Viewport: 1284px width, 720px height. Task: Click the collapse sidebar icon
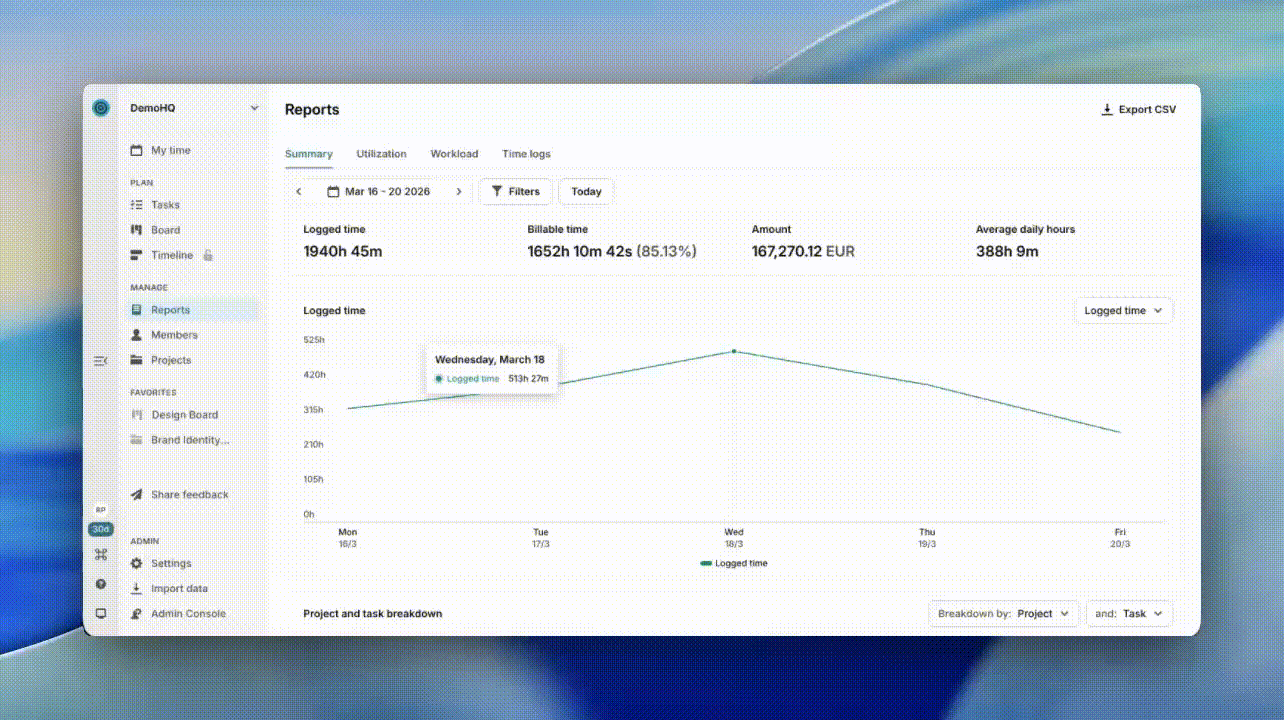(x=100, y=361)
